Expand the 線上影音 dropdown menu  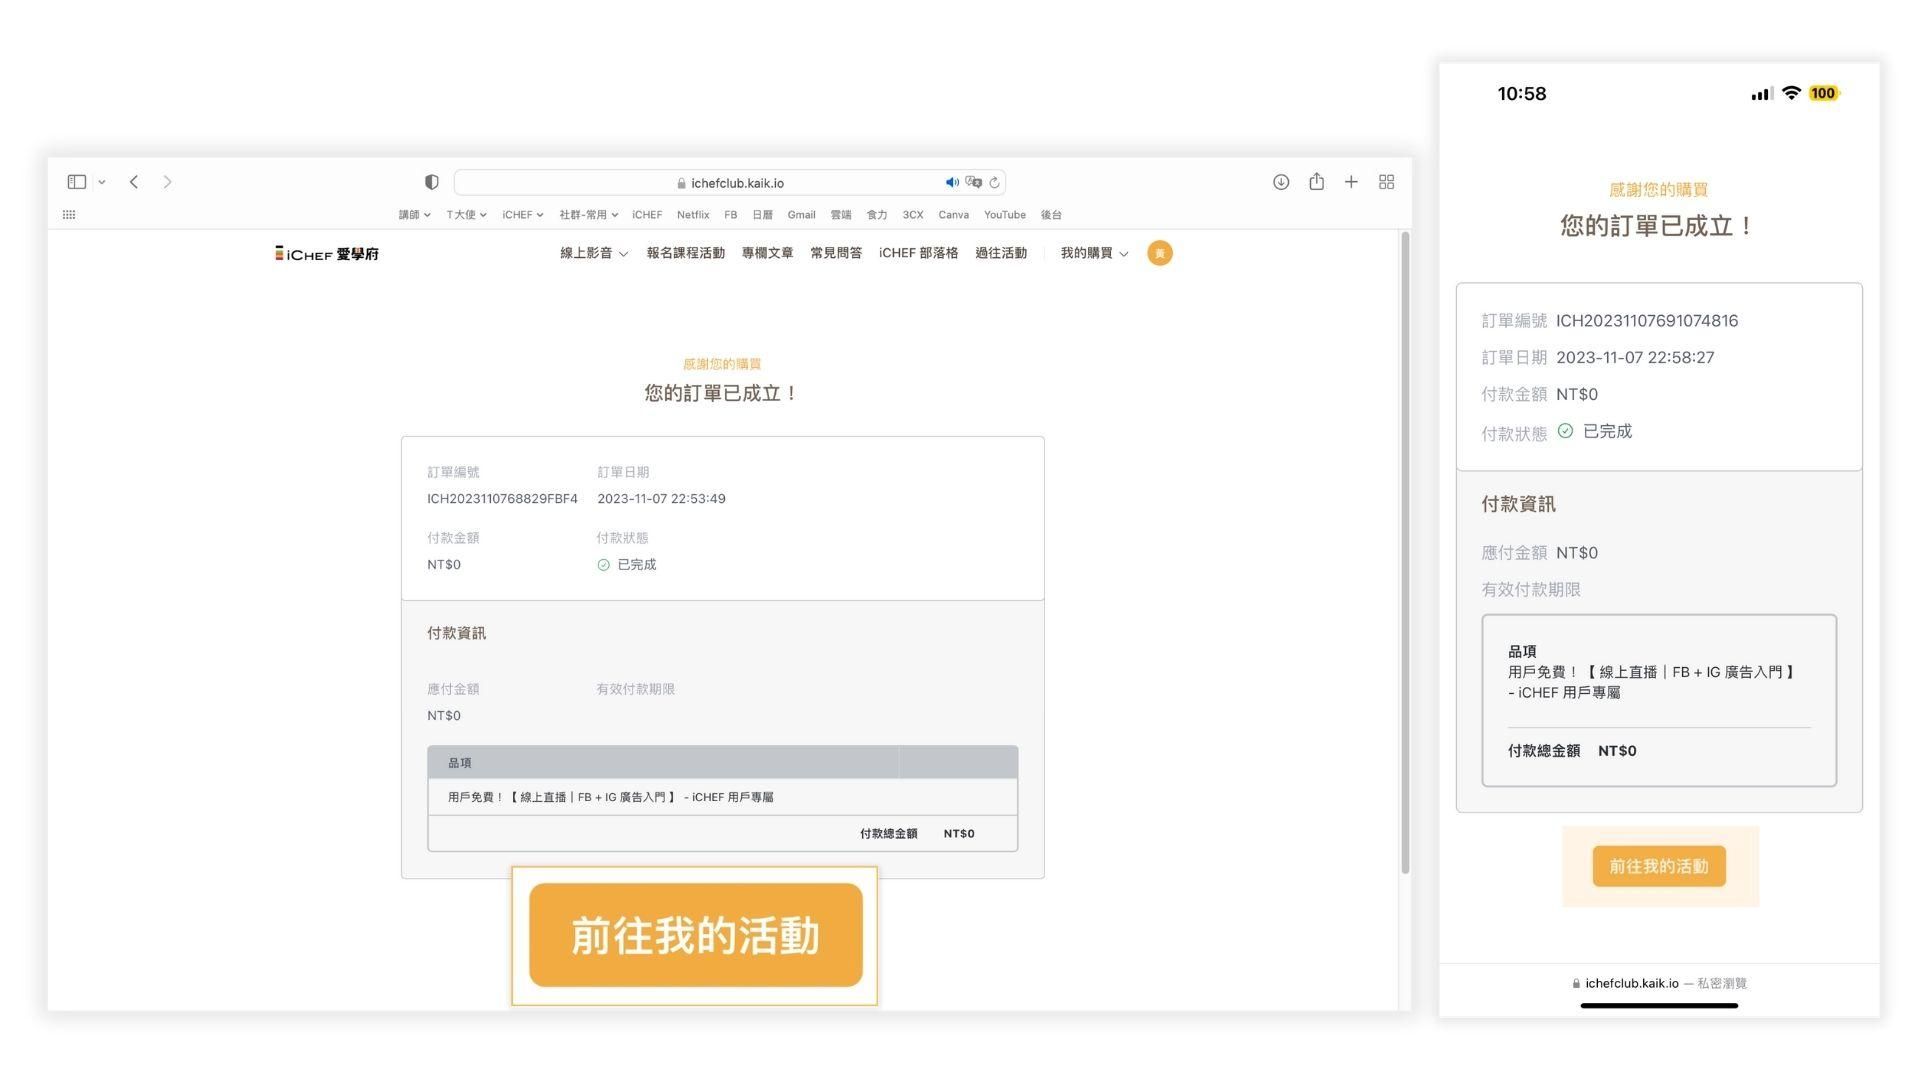(594, 254)
